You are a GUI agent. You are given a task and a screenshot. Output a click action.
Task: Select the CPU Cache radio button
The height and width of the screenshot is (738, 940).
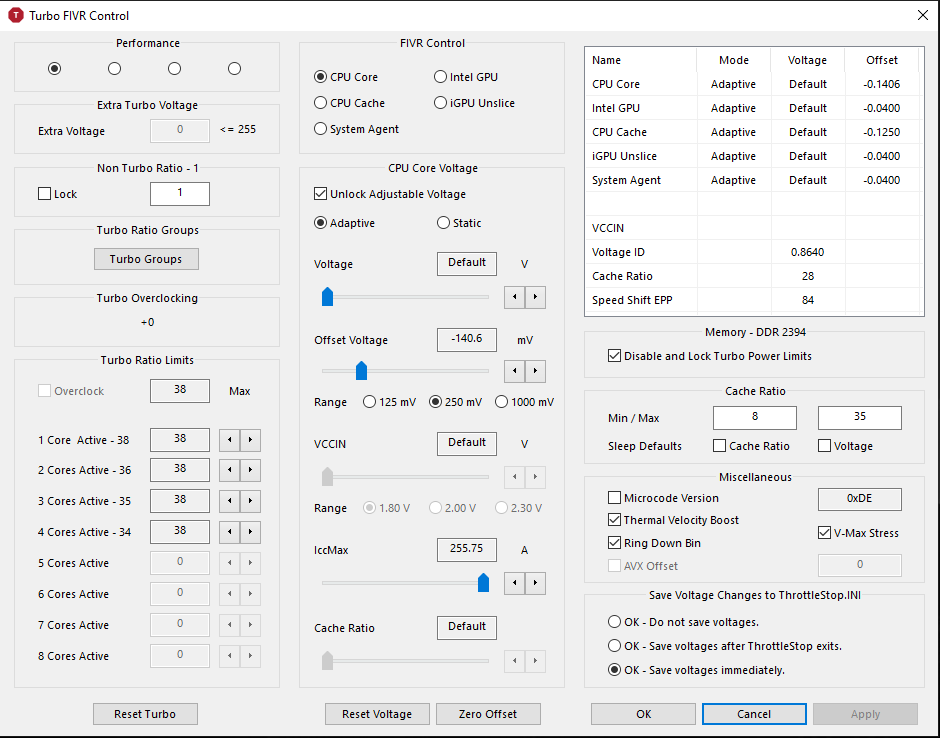(x=321, y=103)
